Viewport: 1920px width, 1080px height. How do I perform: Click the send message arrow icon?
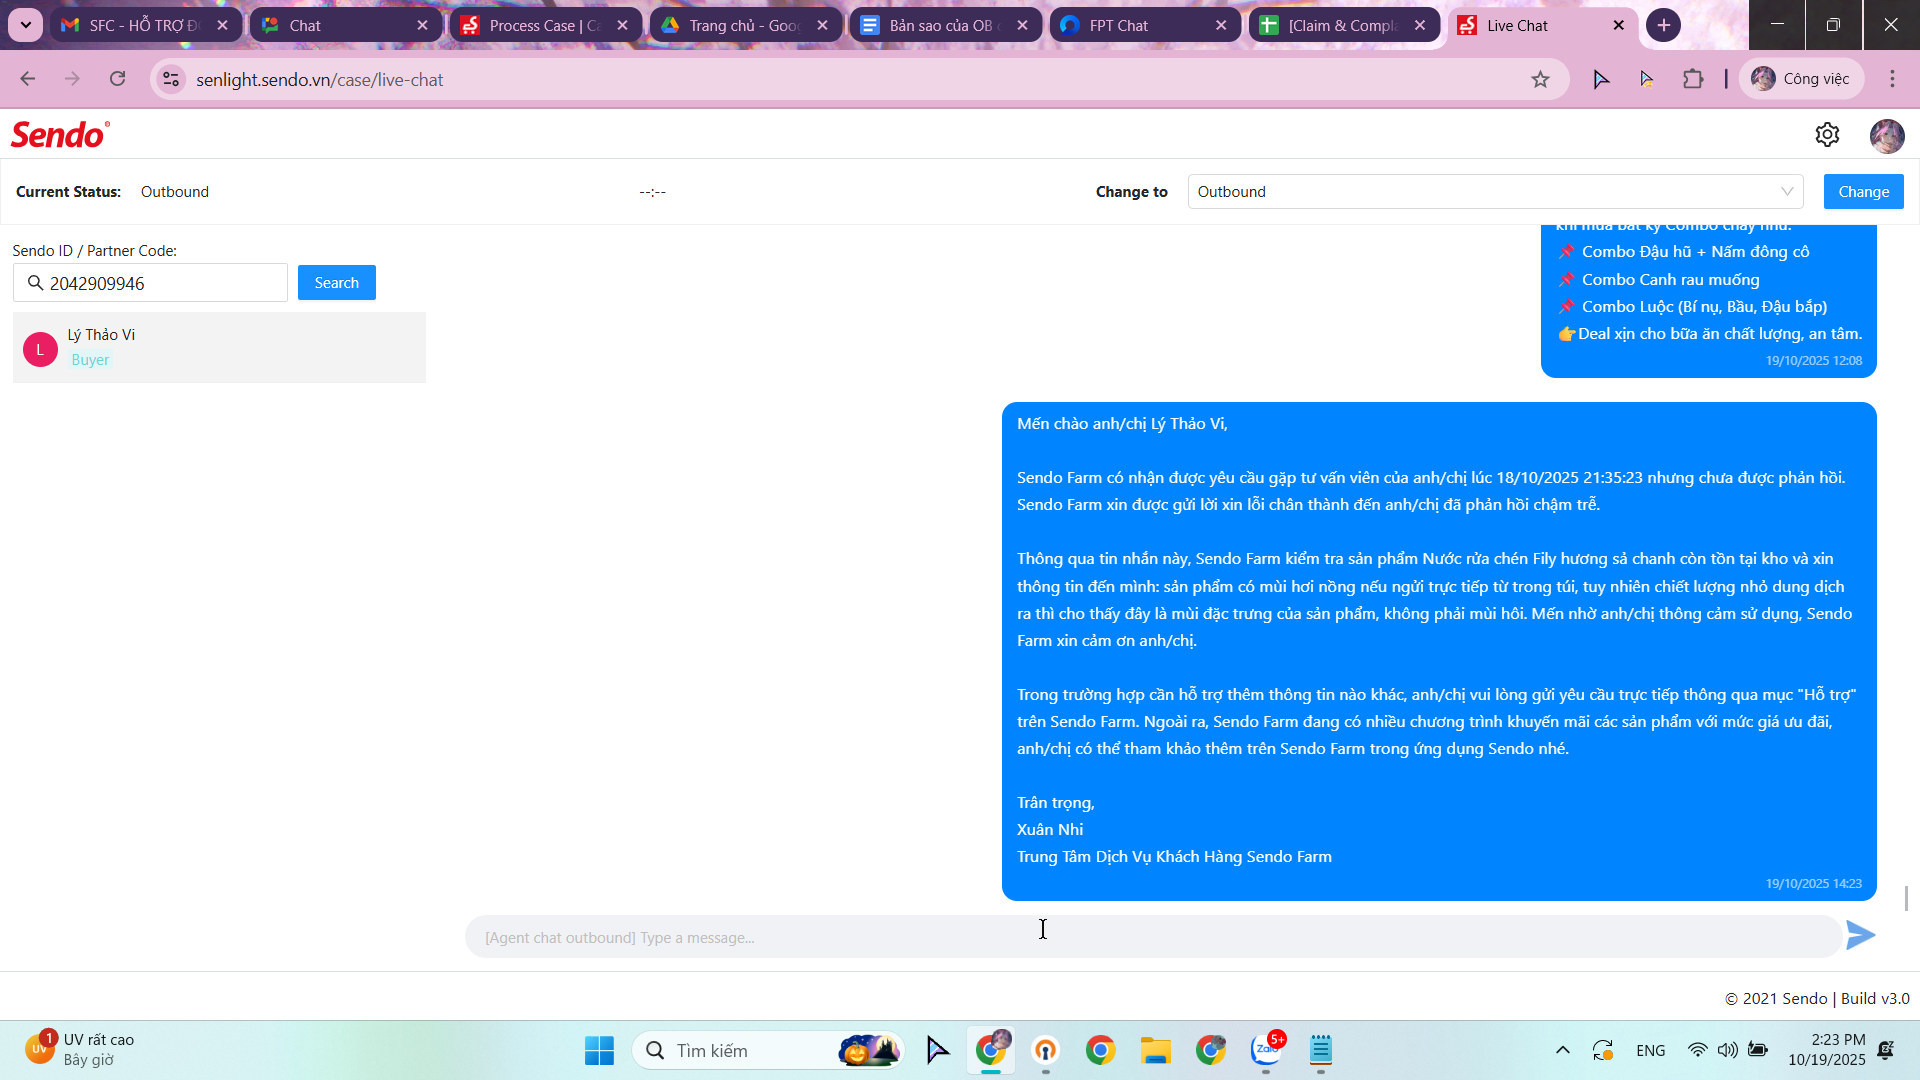[x=1860, y=936]
